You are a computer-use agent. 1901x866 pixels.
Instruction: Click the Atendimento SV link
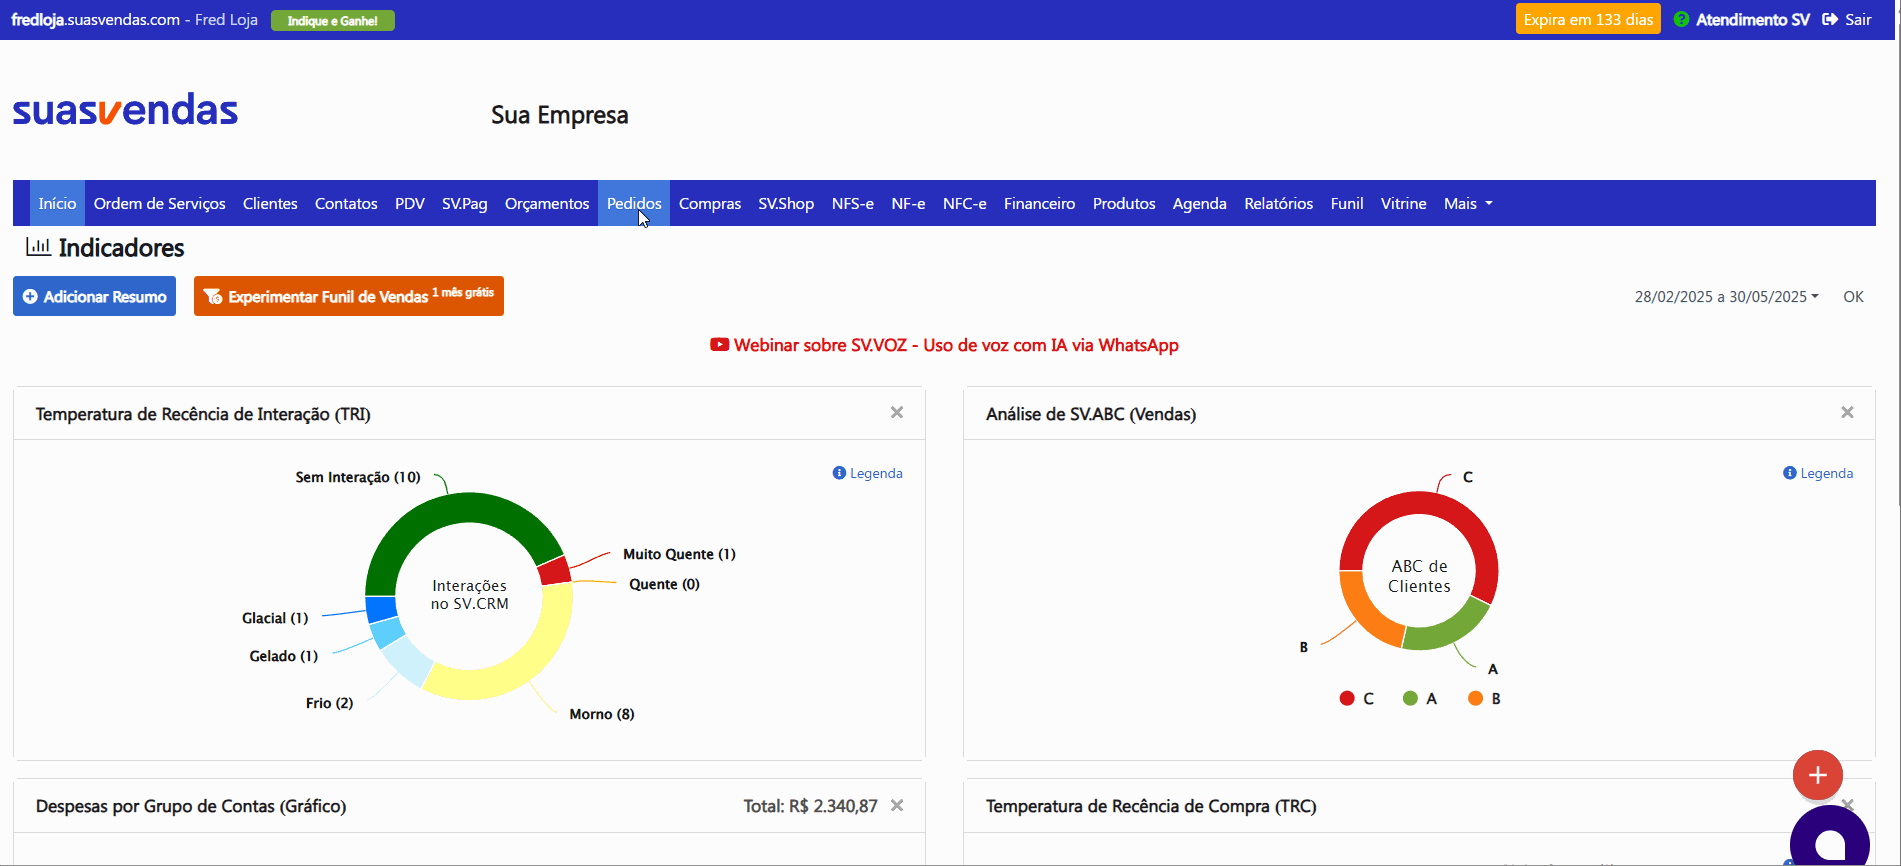(1753, 19)
